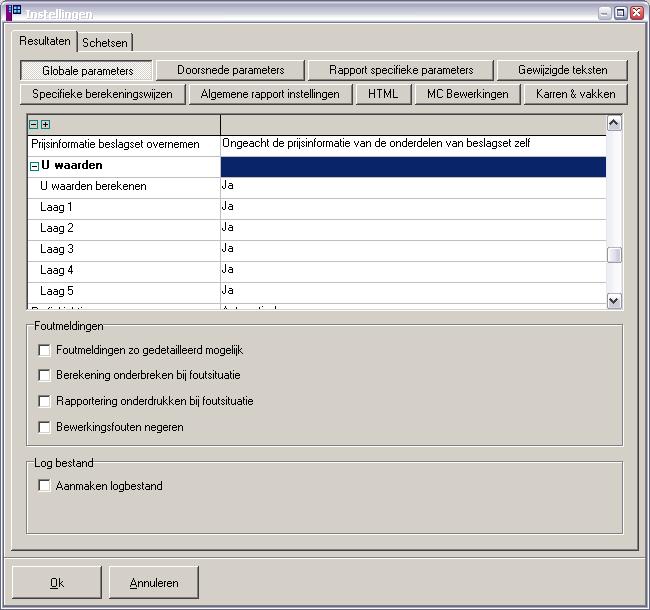This screenshot has width=650, height=610.
Task: Click the expand-all plus icon in grid header
Action: [x=46, y=124]
